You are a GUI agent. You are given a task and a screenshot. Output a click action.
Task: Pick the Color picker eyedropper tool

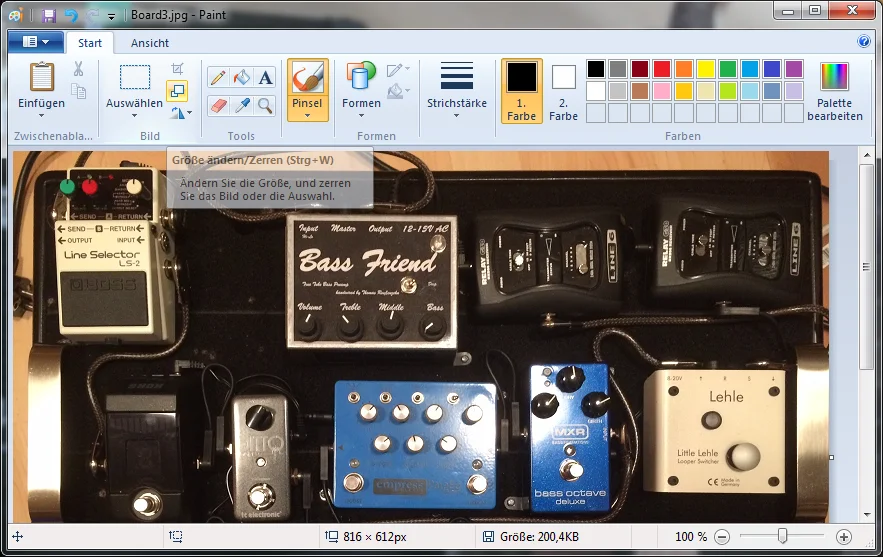pyautogui.click(x=241, y=105)
